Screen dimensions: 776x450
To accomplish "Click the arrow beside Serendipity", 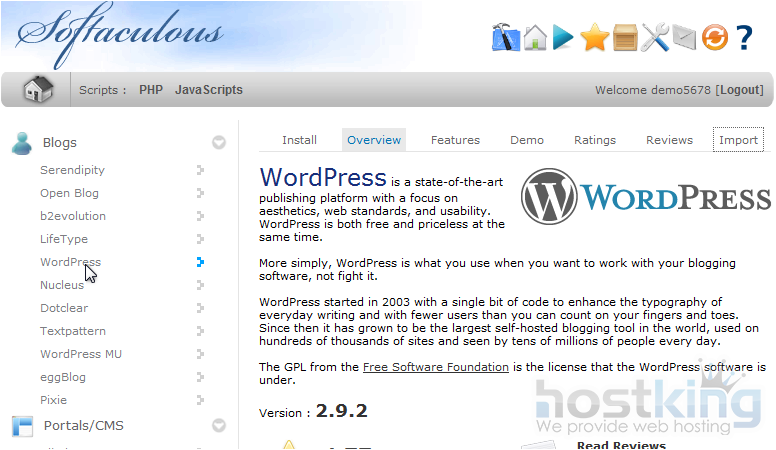I will coord(201,170).
